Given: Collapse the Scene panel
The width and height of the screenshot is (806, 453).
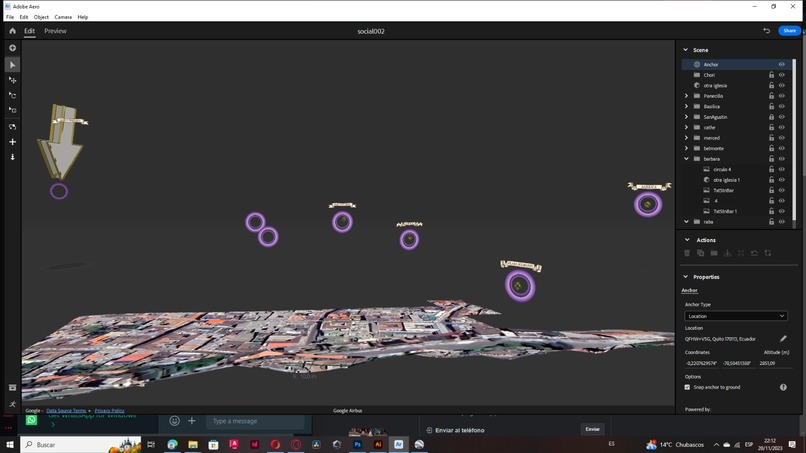Looking at the screenshot, I should [685, 50].
